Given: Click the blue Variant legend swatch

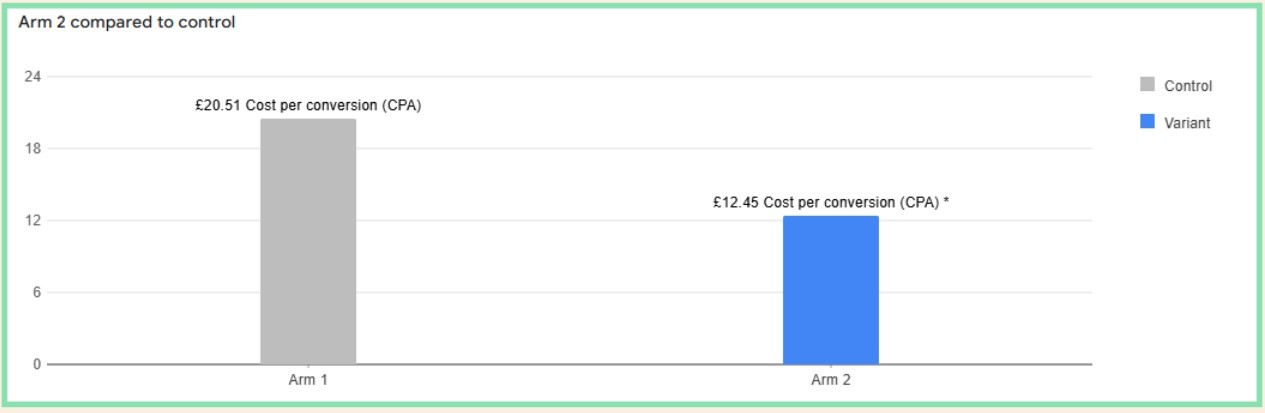Looking at the screenshot, I should click(1147, 122).
